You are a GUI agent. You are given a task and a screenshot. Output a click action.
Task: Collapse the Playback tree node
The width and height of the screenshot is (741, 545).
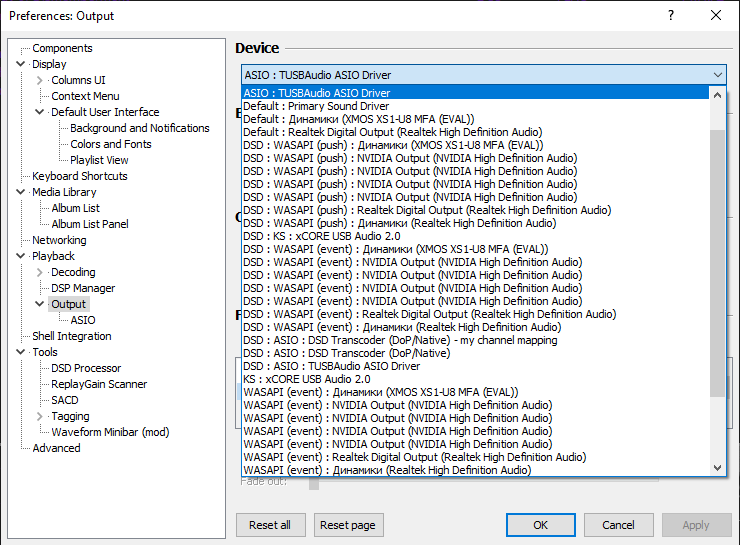21,256
